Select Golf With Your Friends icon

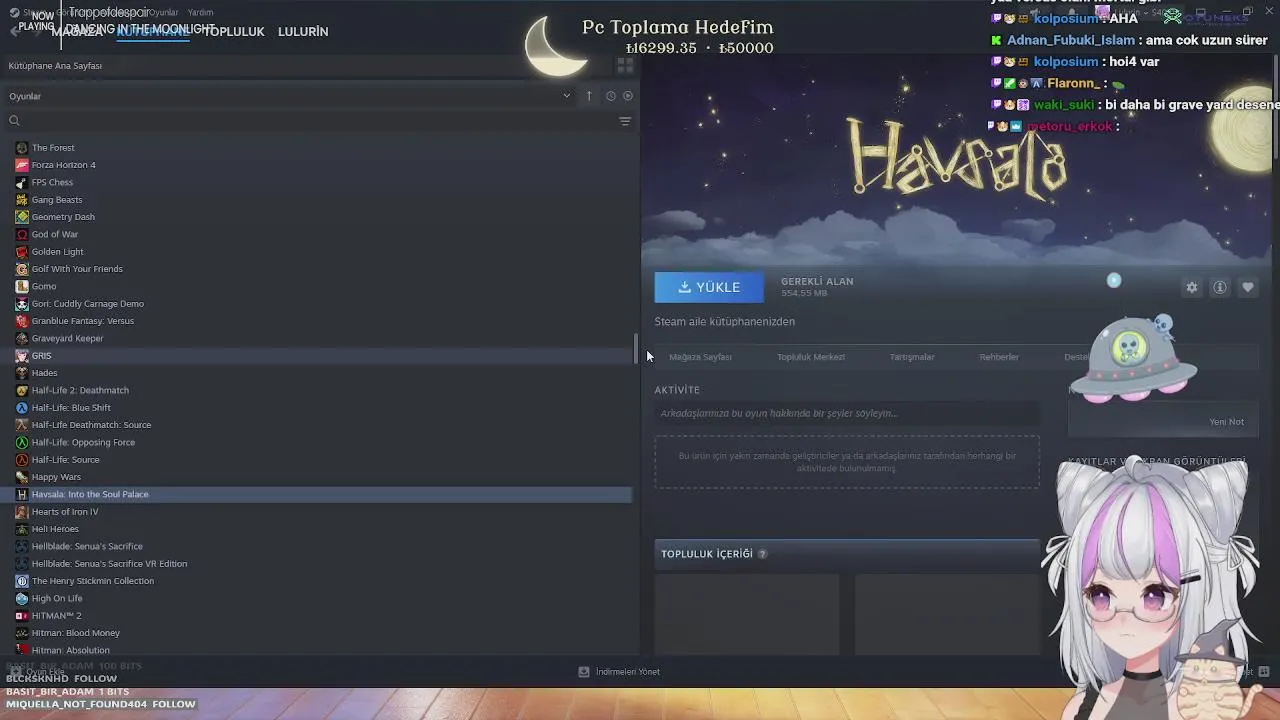point(21,269)
